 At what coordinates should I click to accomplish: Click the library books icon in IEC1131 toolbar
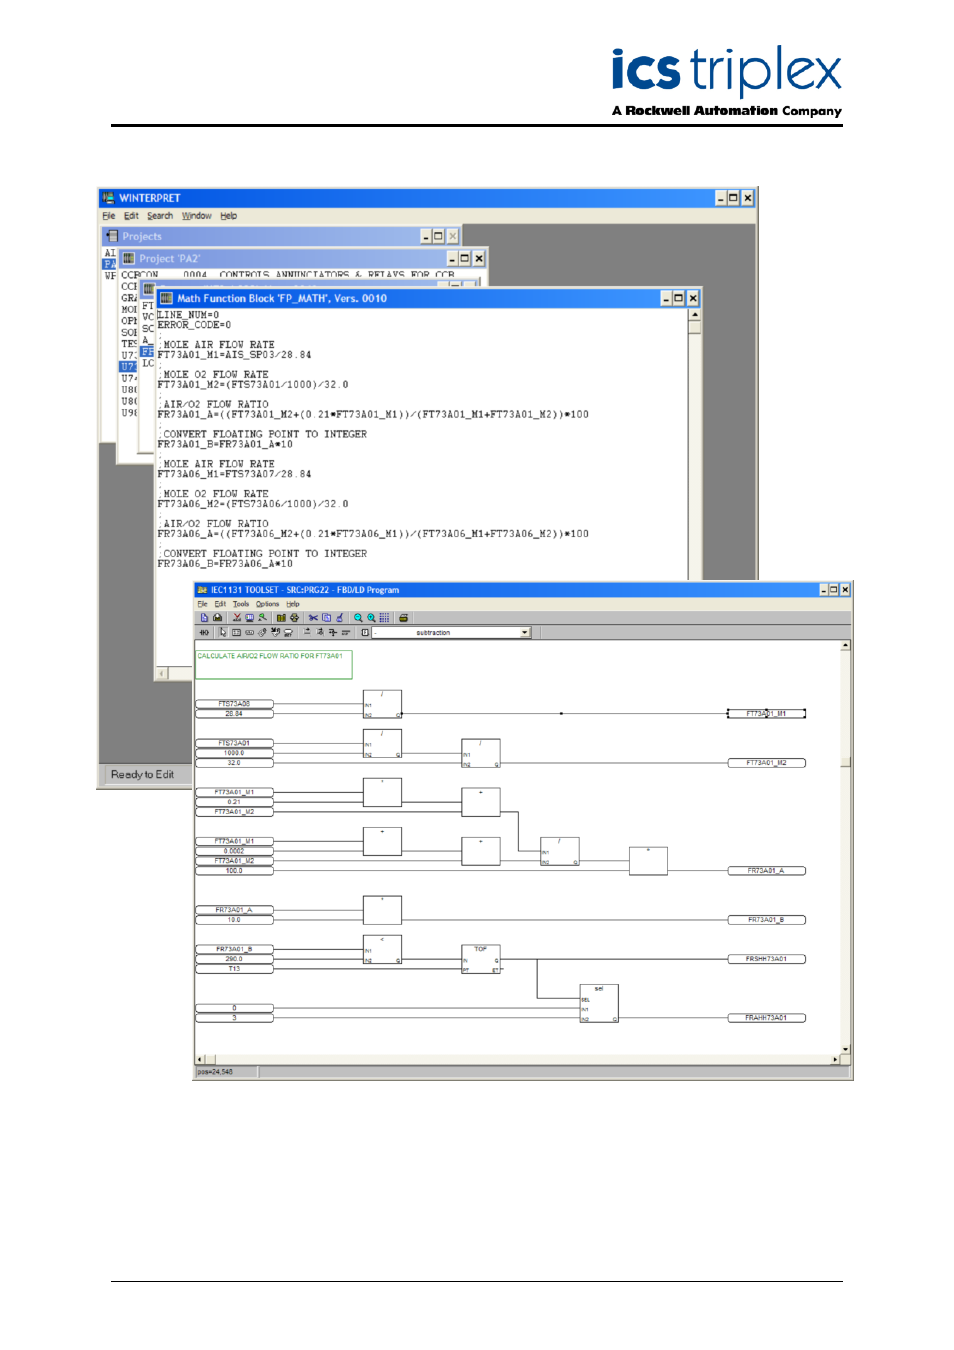click(x=281, y=617)
